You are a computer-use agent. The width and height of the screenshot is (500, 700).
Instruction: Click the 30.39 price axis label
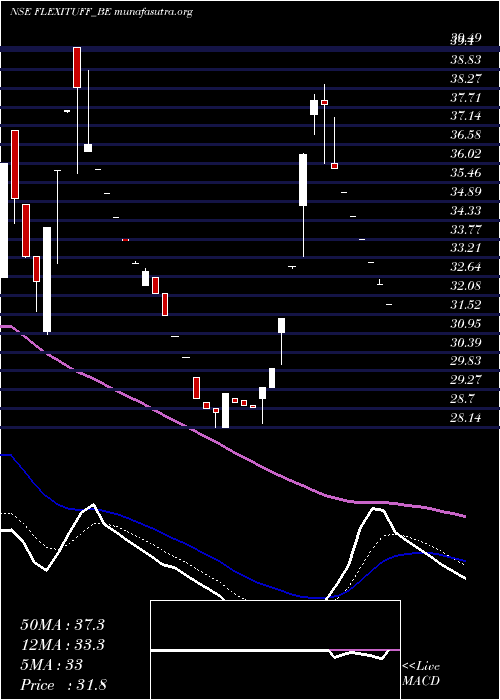click(466, 342)
